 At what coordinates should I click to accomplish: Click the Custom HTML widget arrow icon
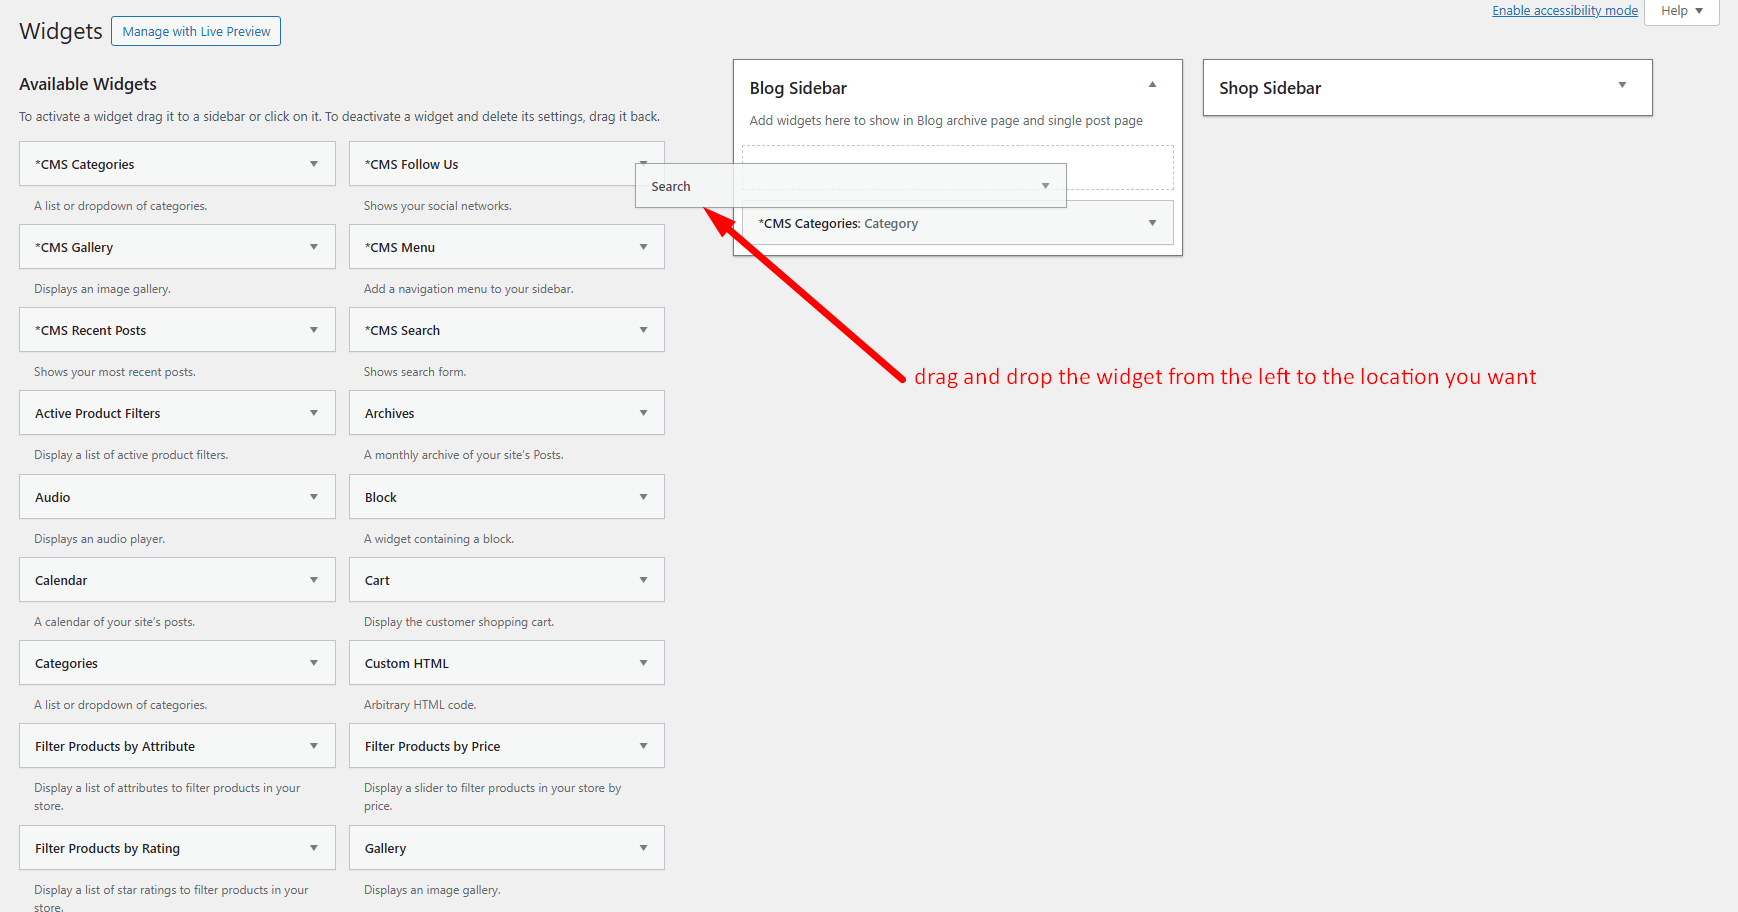pyautogui.click(x=644, y=663)
